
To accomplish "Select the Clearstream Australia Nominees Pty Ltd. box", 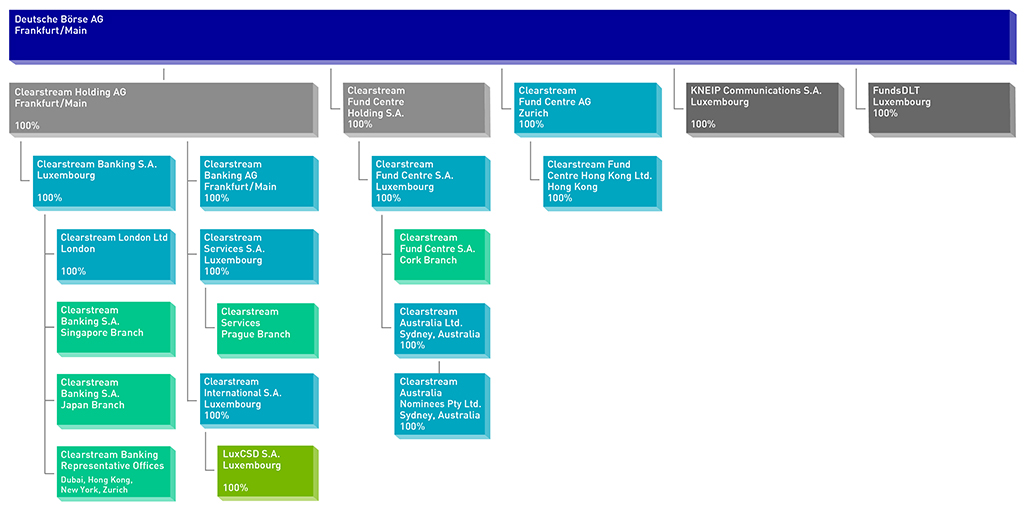I will click(442, 405).
